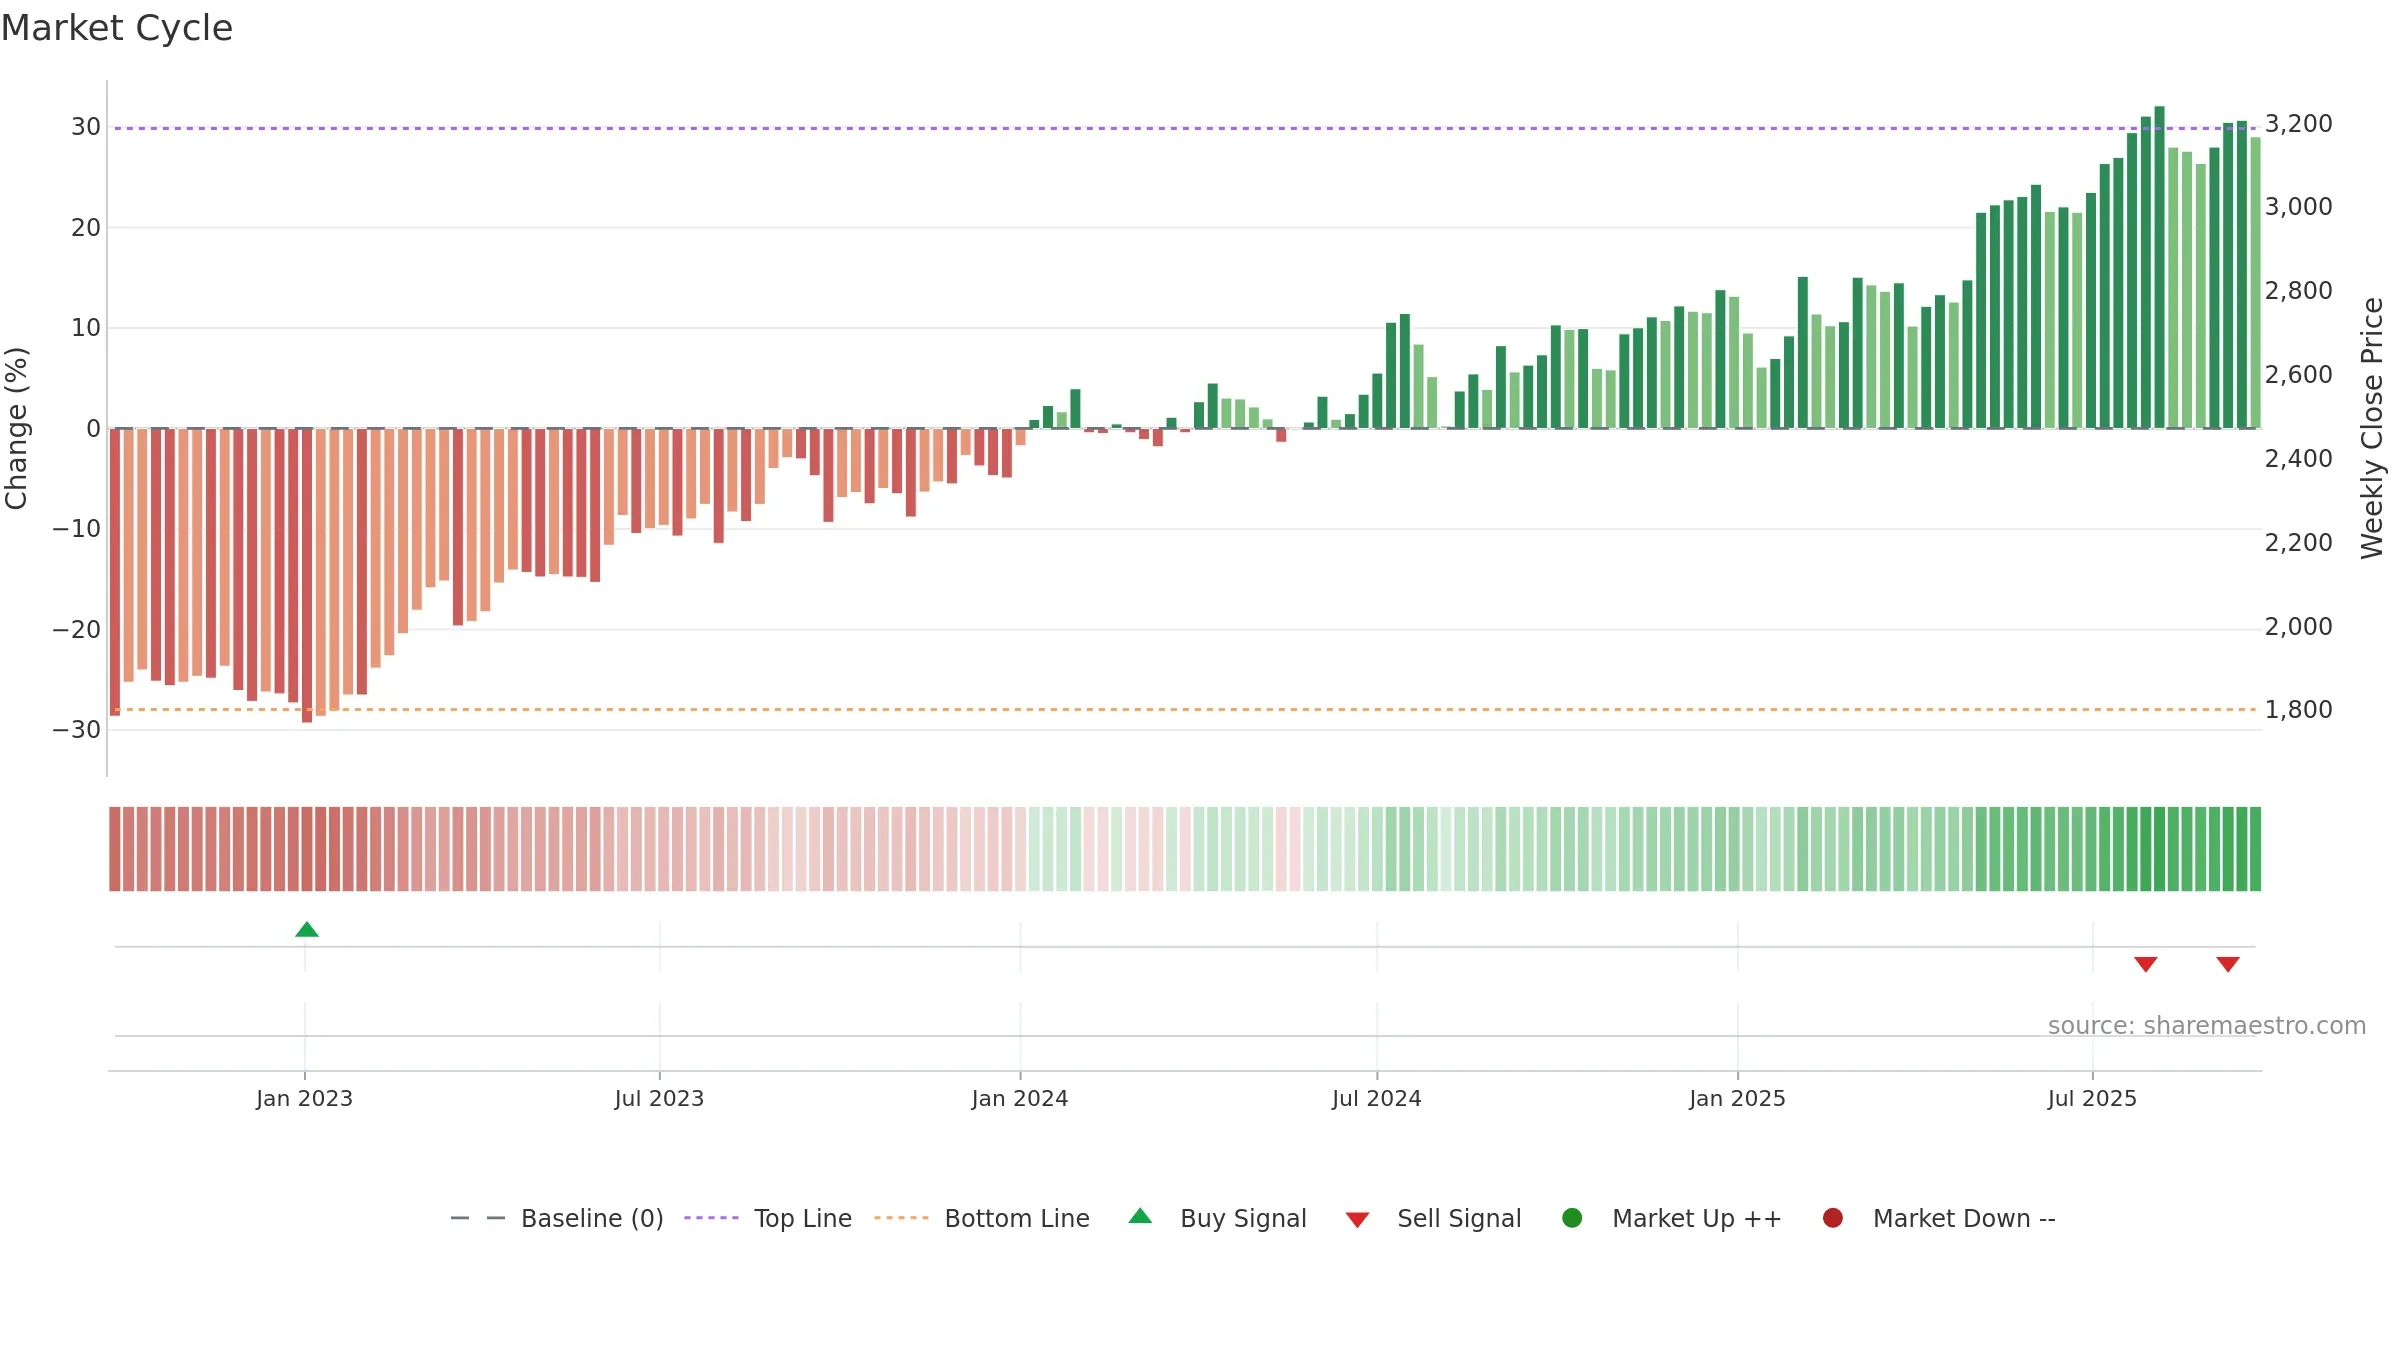Click the 3,200 price tick label

2299,124
